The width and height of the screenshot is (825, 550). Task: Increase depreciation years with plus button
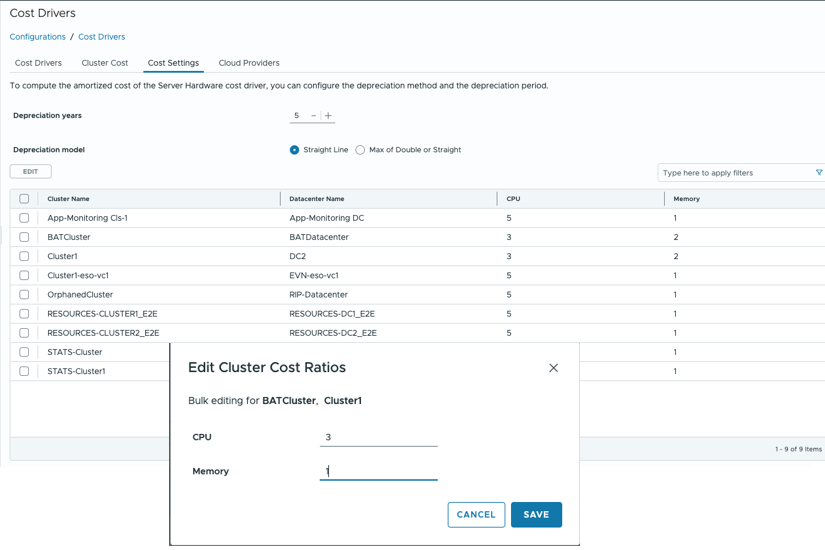pyautogui.click(x=328, y=115)
